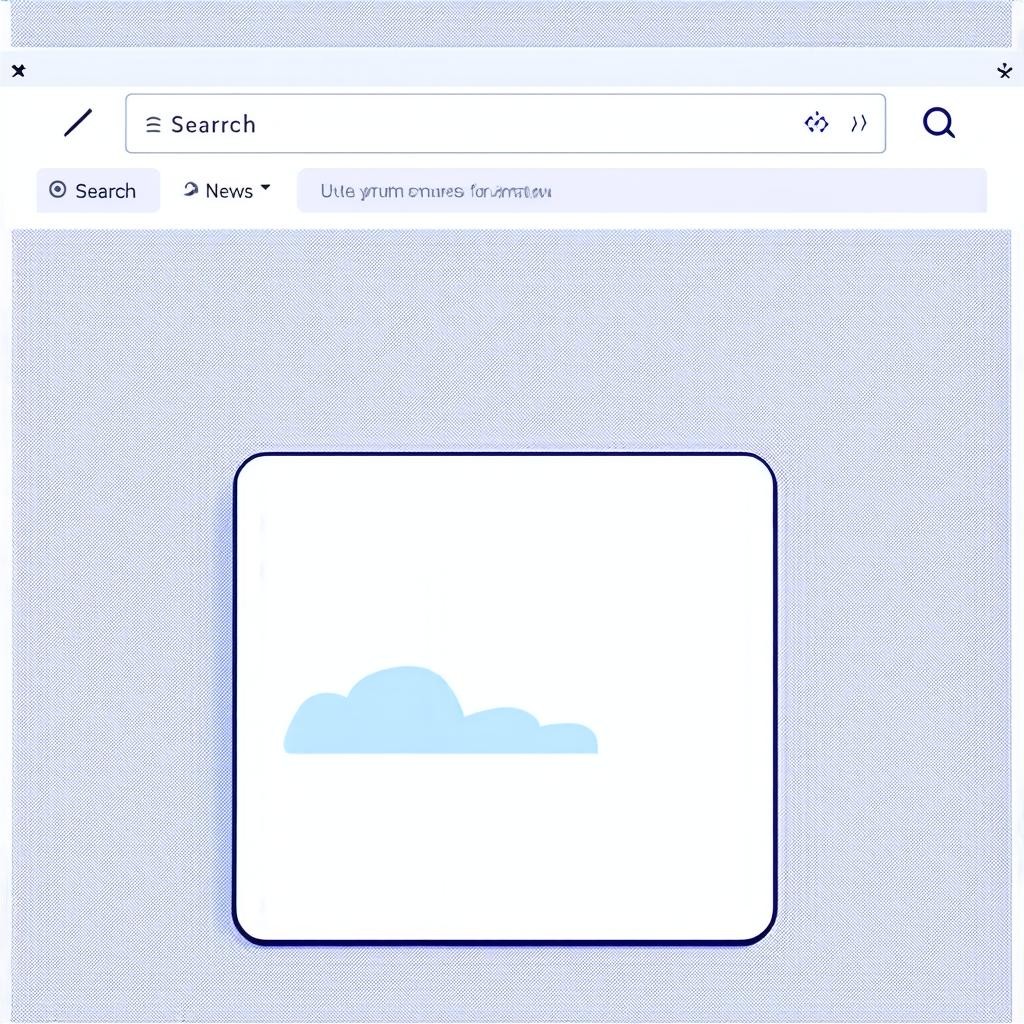Click the dotted diamond icon in search bar
The image size is (1024, 1024).
(x=816, y=123)
